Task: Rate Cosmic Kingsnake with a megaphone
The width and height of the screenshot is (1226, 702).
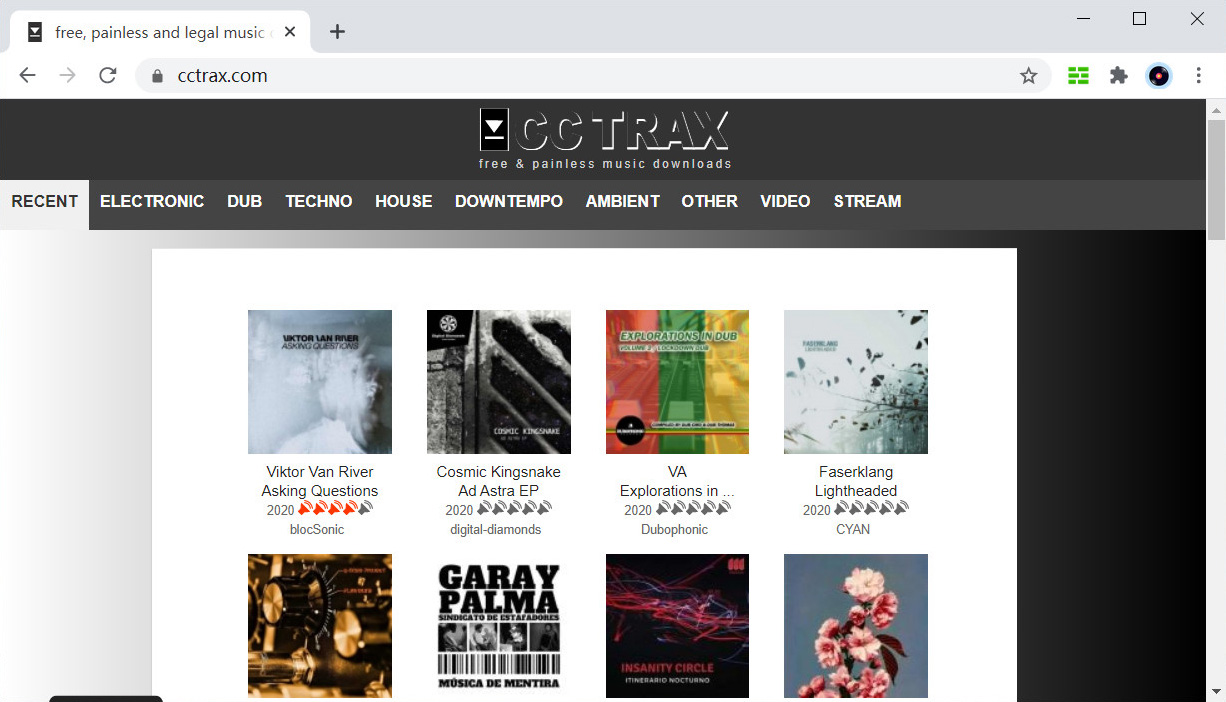Action: 498,508
